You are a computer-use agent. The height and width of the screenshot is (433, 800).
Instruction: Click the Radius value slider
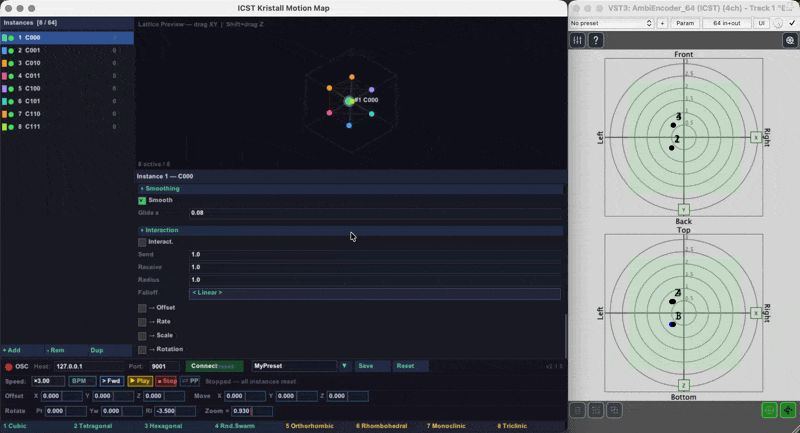point(375,280)
